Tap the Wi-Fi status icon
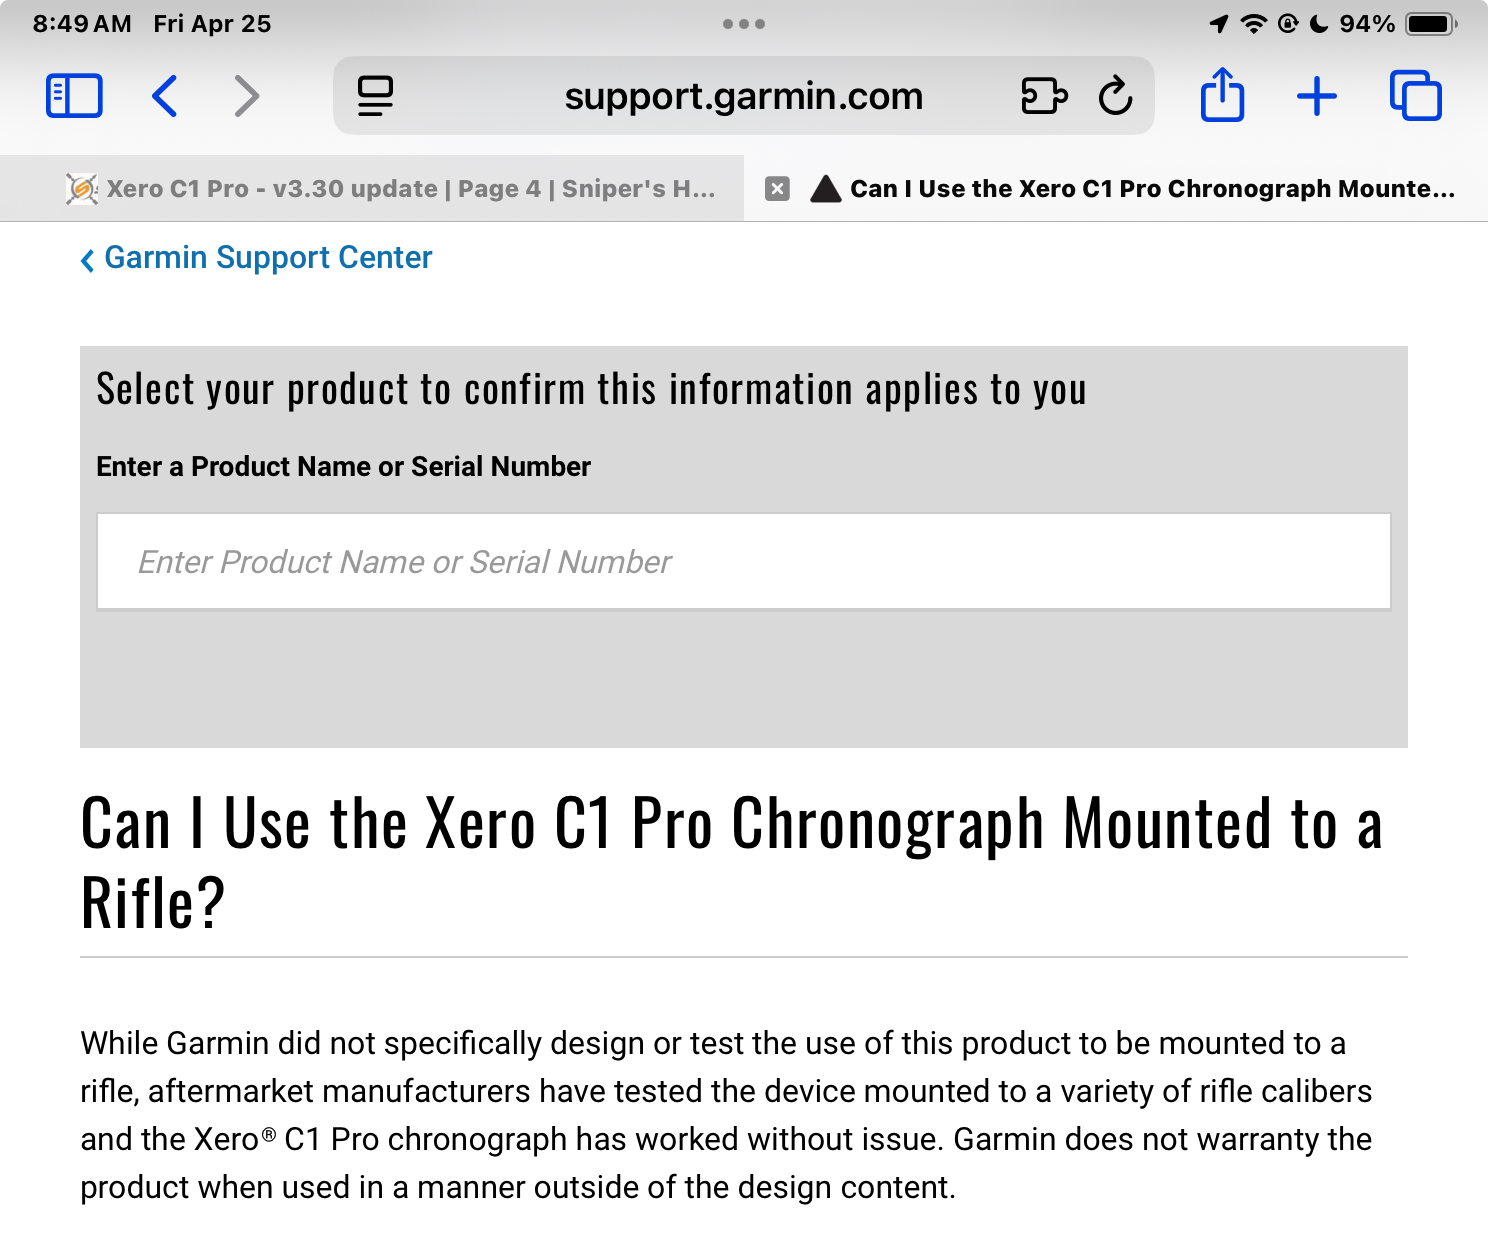 coord(1253,24)
